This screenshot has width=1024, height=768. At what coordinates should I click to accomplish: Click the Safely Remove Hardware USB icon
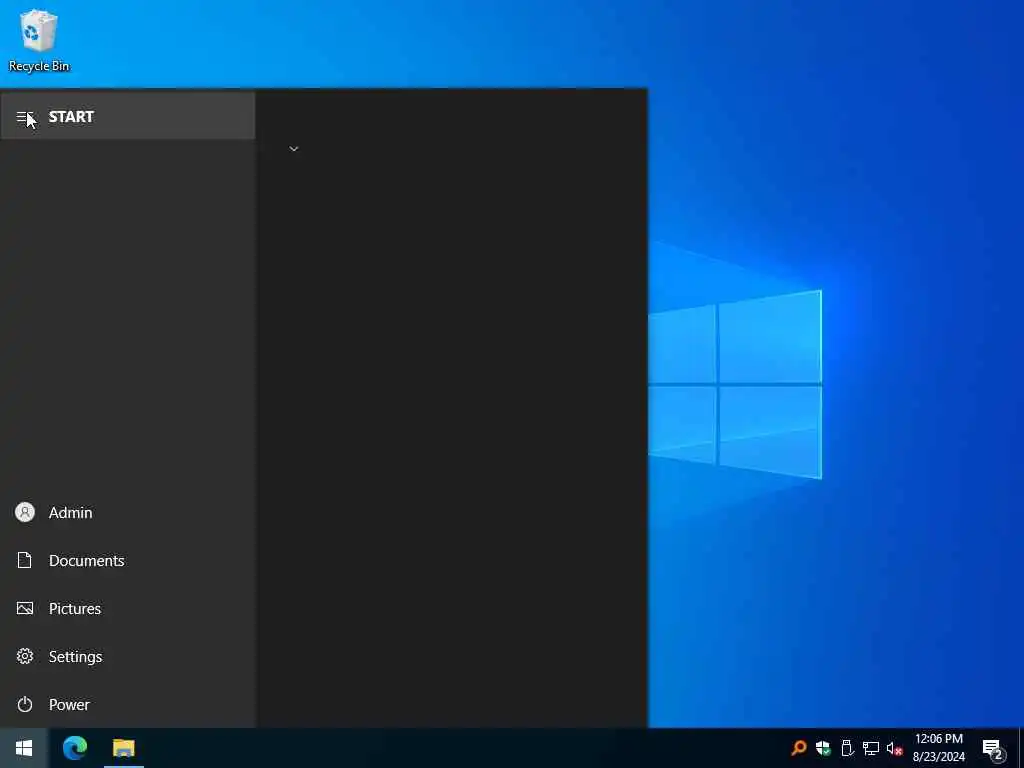click(847, 748)
